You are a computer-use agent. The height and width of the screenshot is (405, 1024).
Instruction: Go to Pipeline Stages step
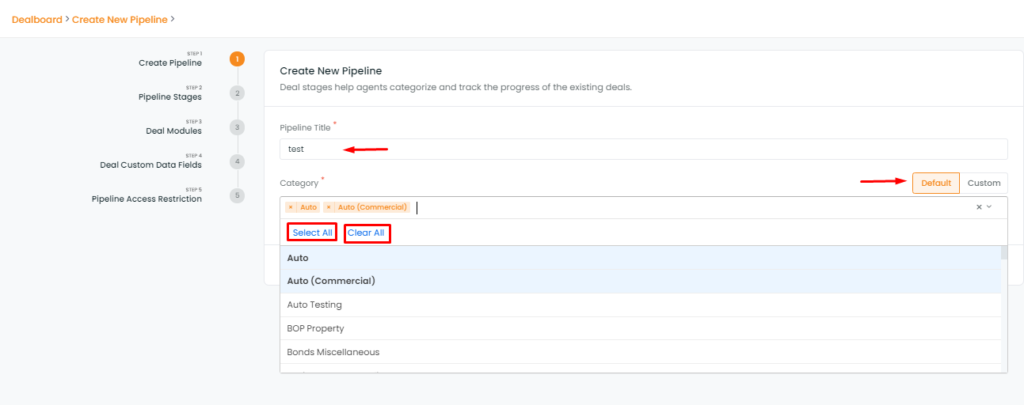[x=169, y=97]
